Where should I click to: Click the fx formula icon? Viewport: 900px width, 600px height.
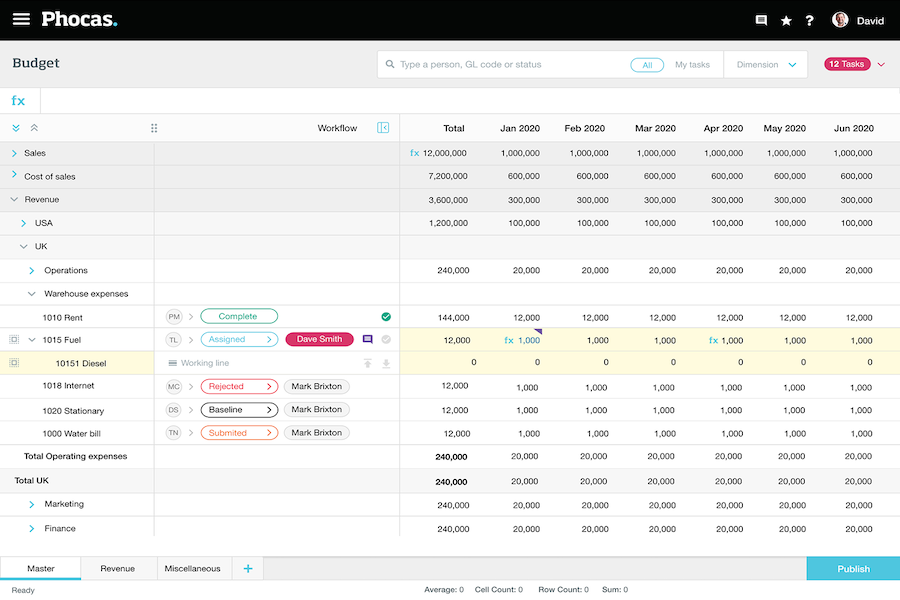click(19, 101)
